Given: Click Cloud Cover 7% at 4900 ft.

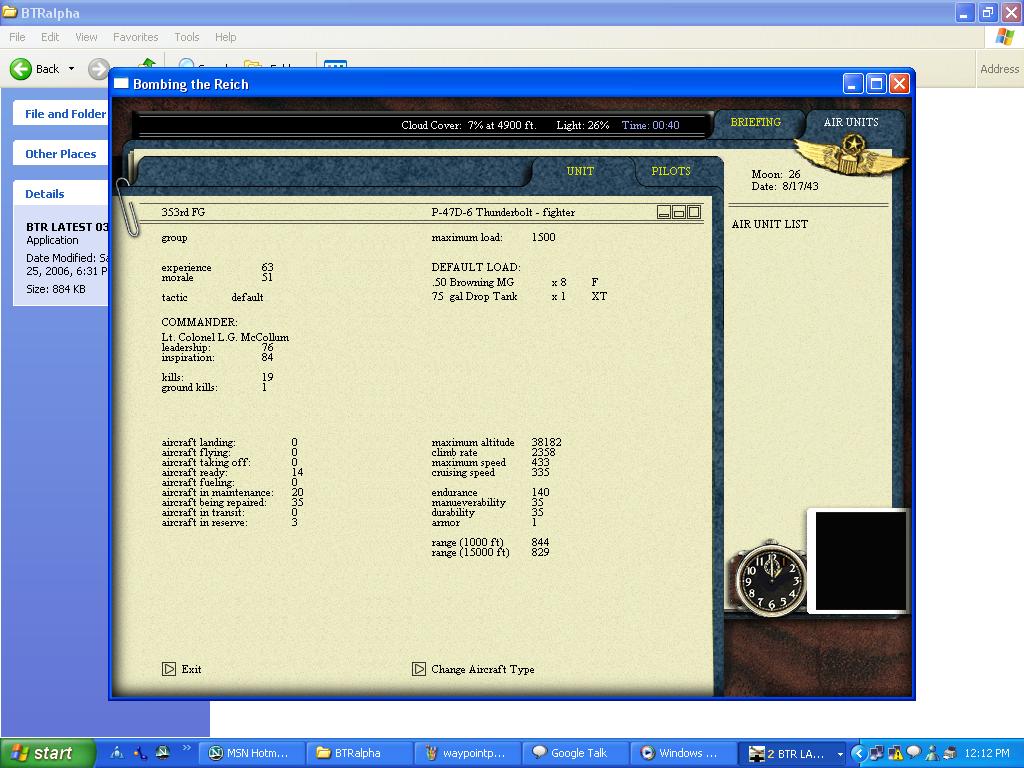Looking at the screenshot, I should tap(468, 125).
